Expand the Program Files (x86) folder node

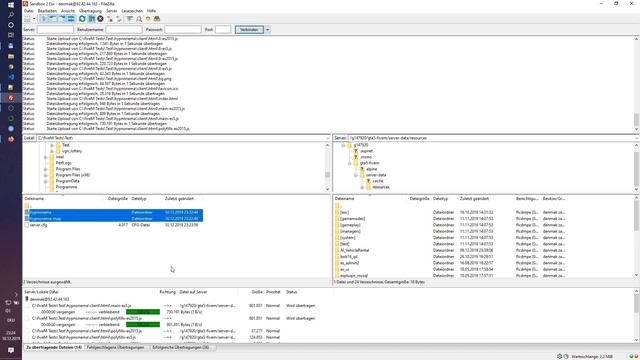click(x=46, y=175)
